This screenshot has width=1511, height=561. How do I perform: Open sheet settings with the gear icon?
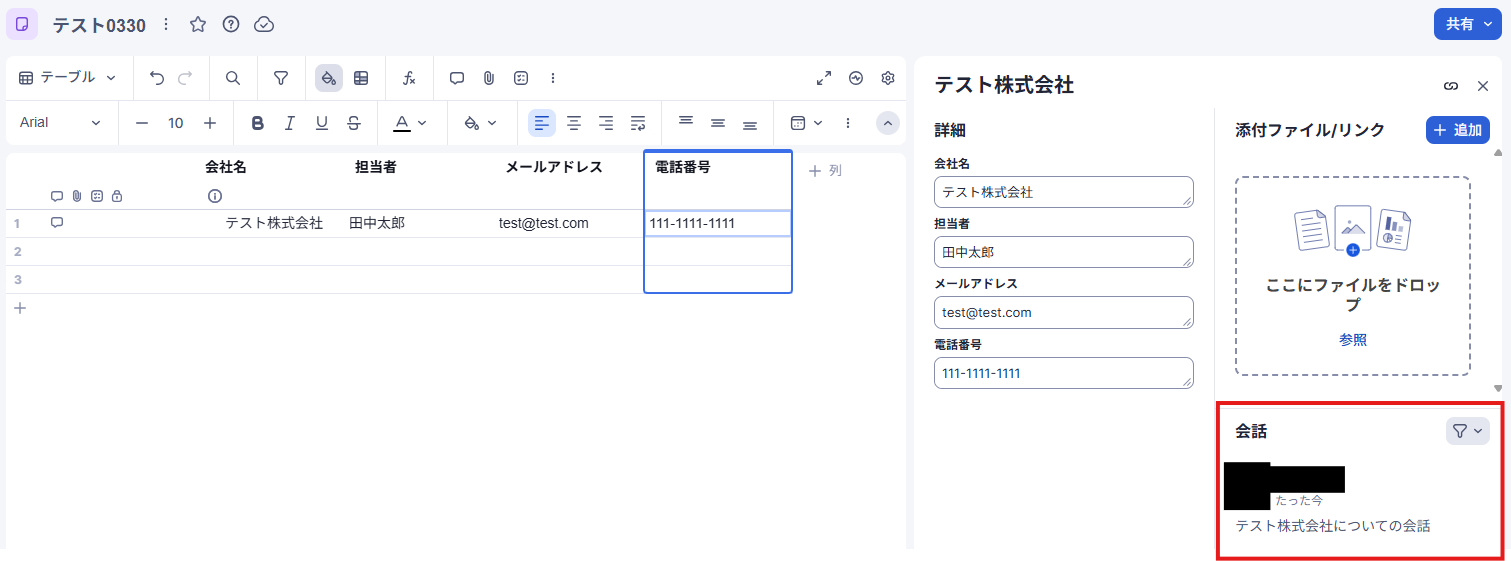[888, 78]
